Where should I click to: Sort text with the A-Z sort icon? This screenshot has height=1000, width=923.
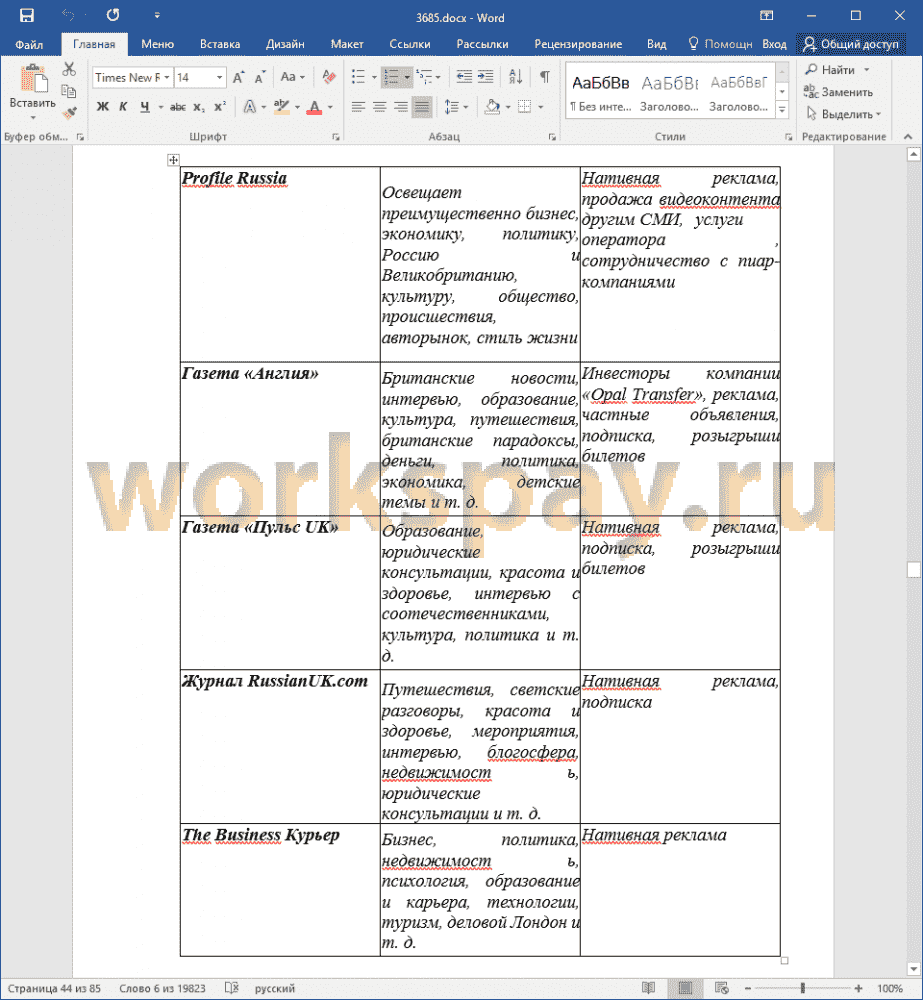point(515,77)
